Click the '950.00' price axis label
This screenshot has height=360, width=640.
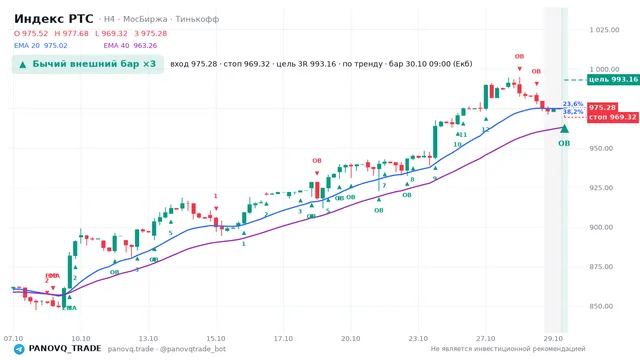[x=601, y=149]
